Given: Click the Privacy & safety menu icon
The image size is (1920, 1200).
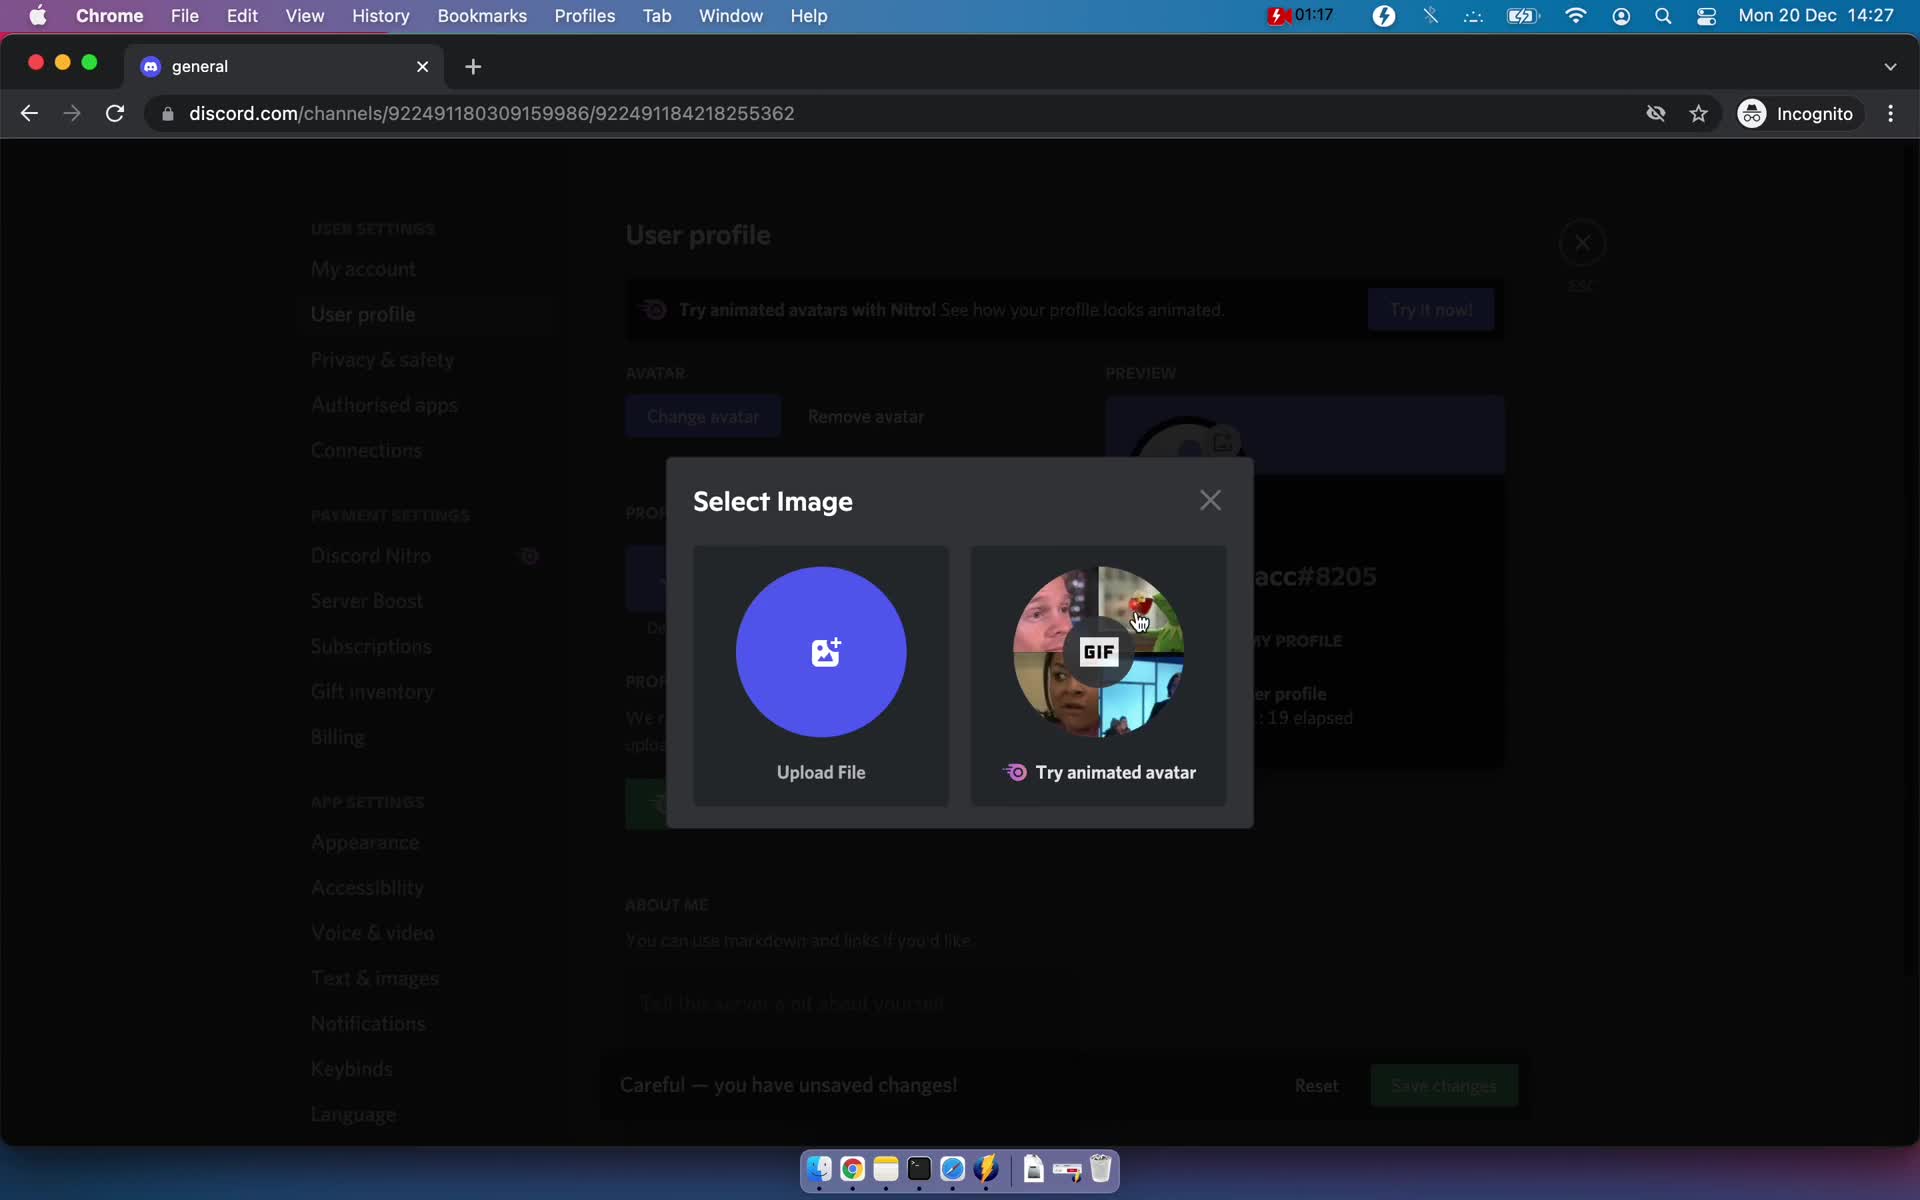Looking at the screenshot, I should (380, 359).
